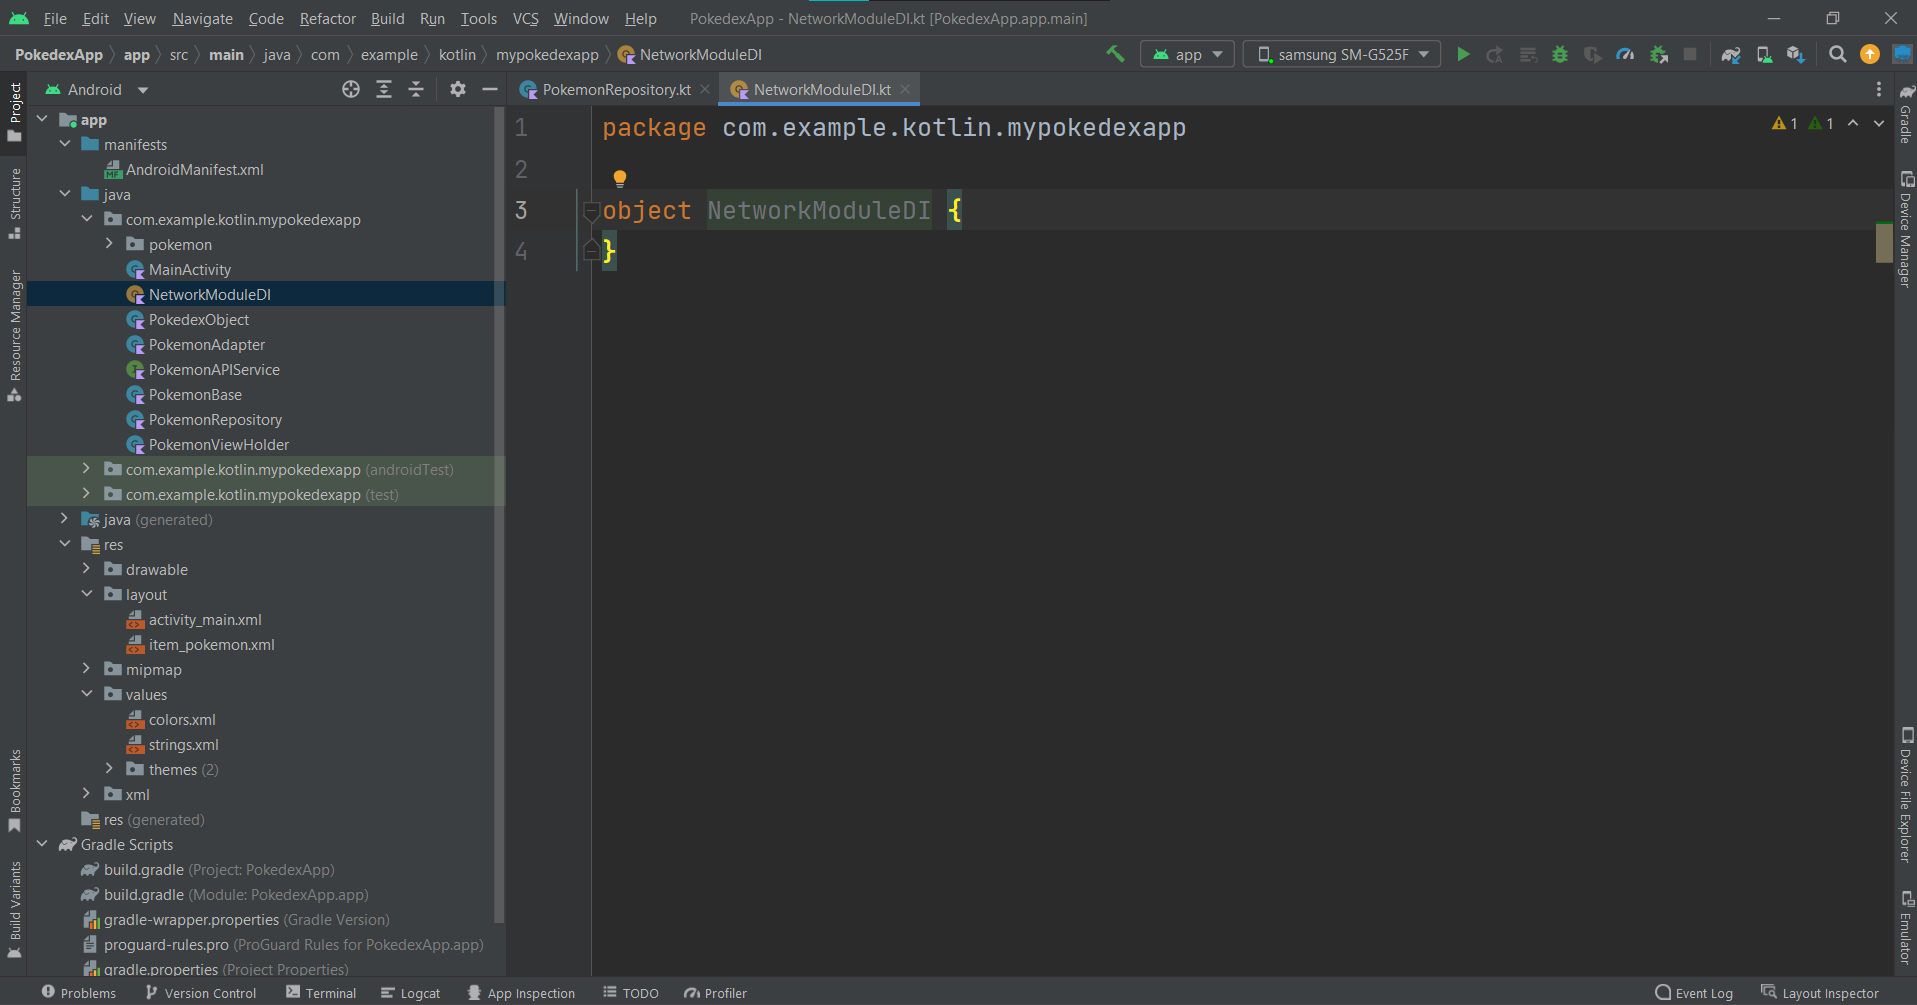This screenshot has width=1917, height=1005.
Task: Click the Debug app bug icon
Action: coord(1560,55)
